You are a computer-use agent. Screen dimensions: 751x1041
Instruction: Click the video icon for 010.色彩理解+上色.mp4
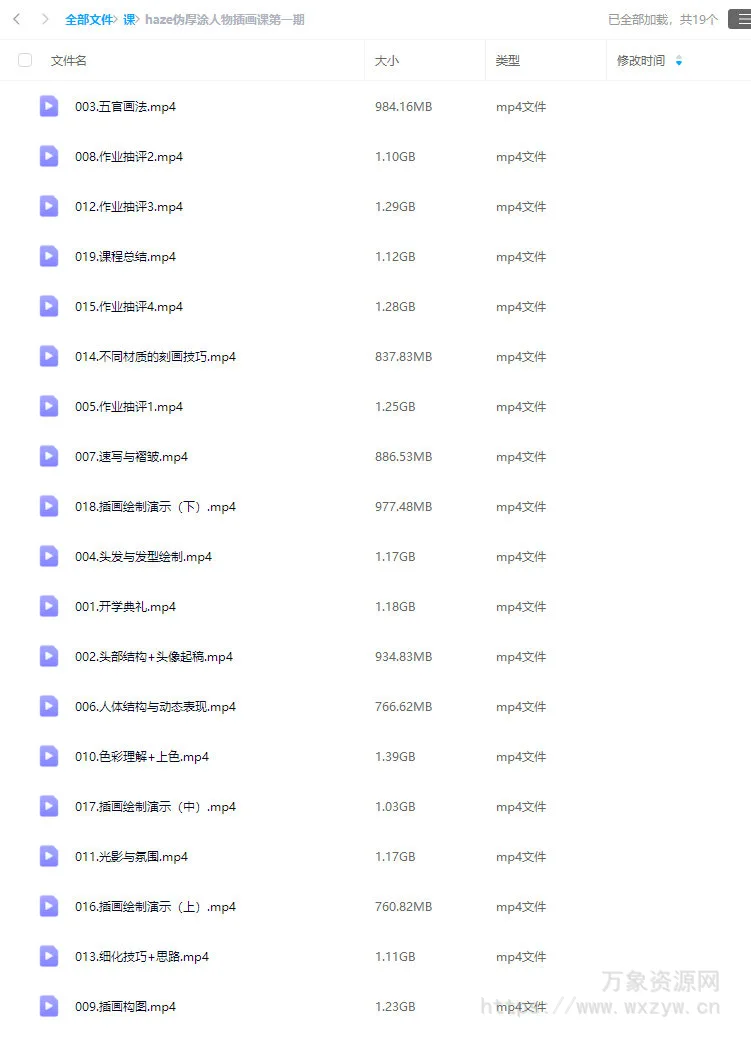[x=48, y=756]
